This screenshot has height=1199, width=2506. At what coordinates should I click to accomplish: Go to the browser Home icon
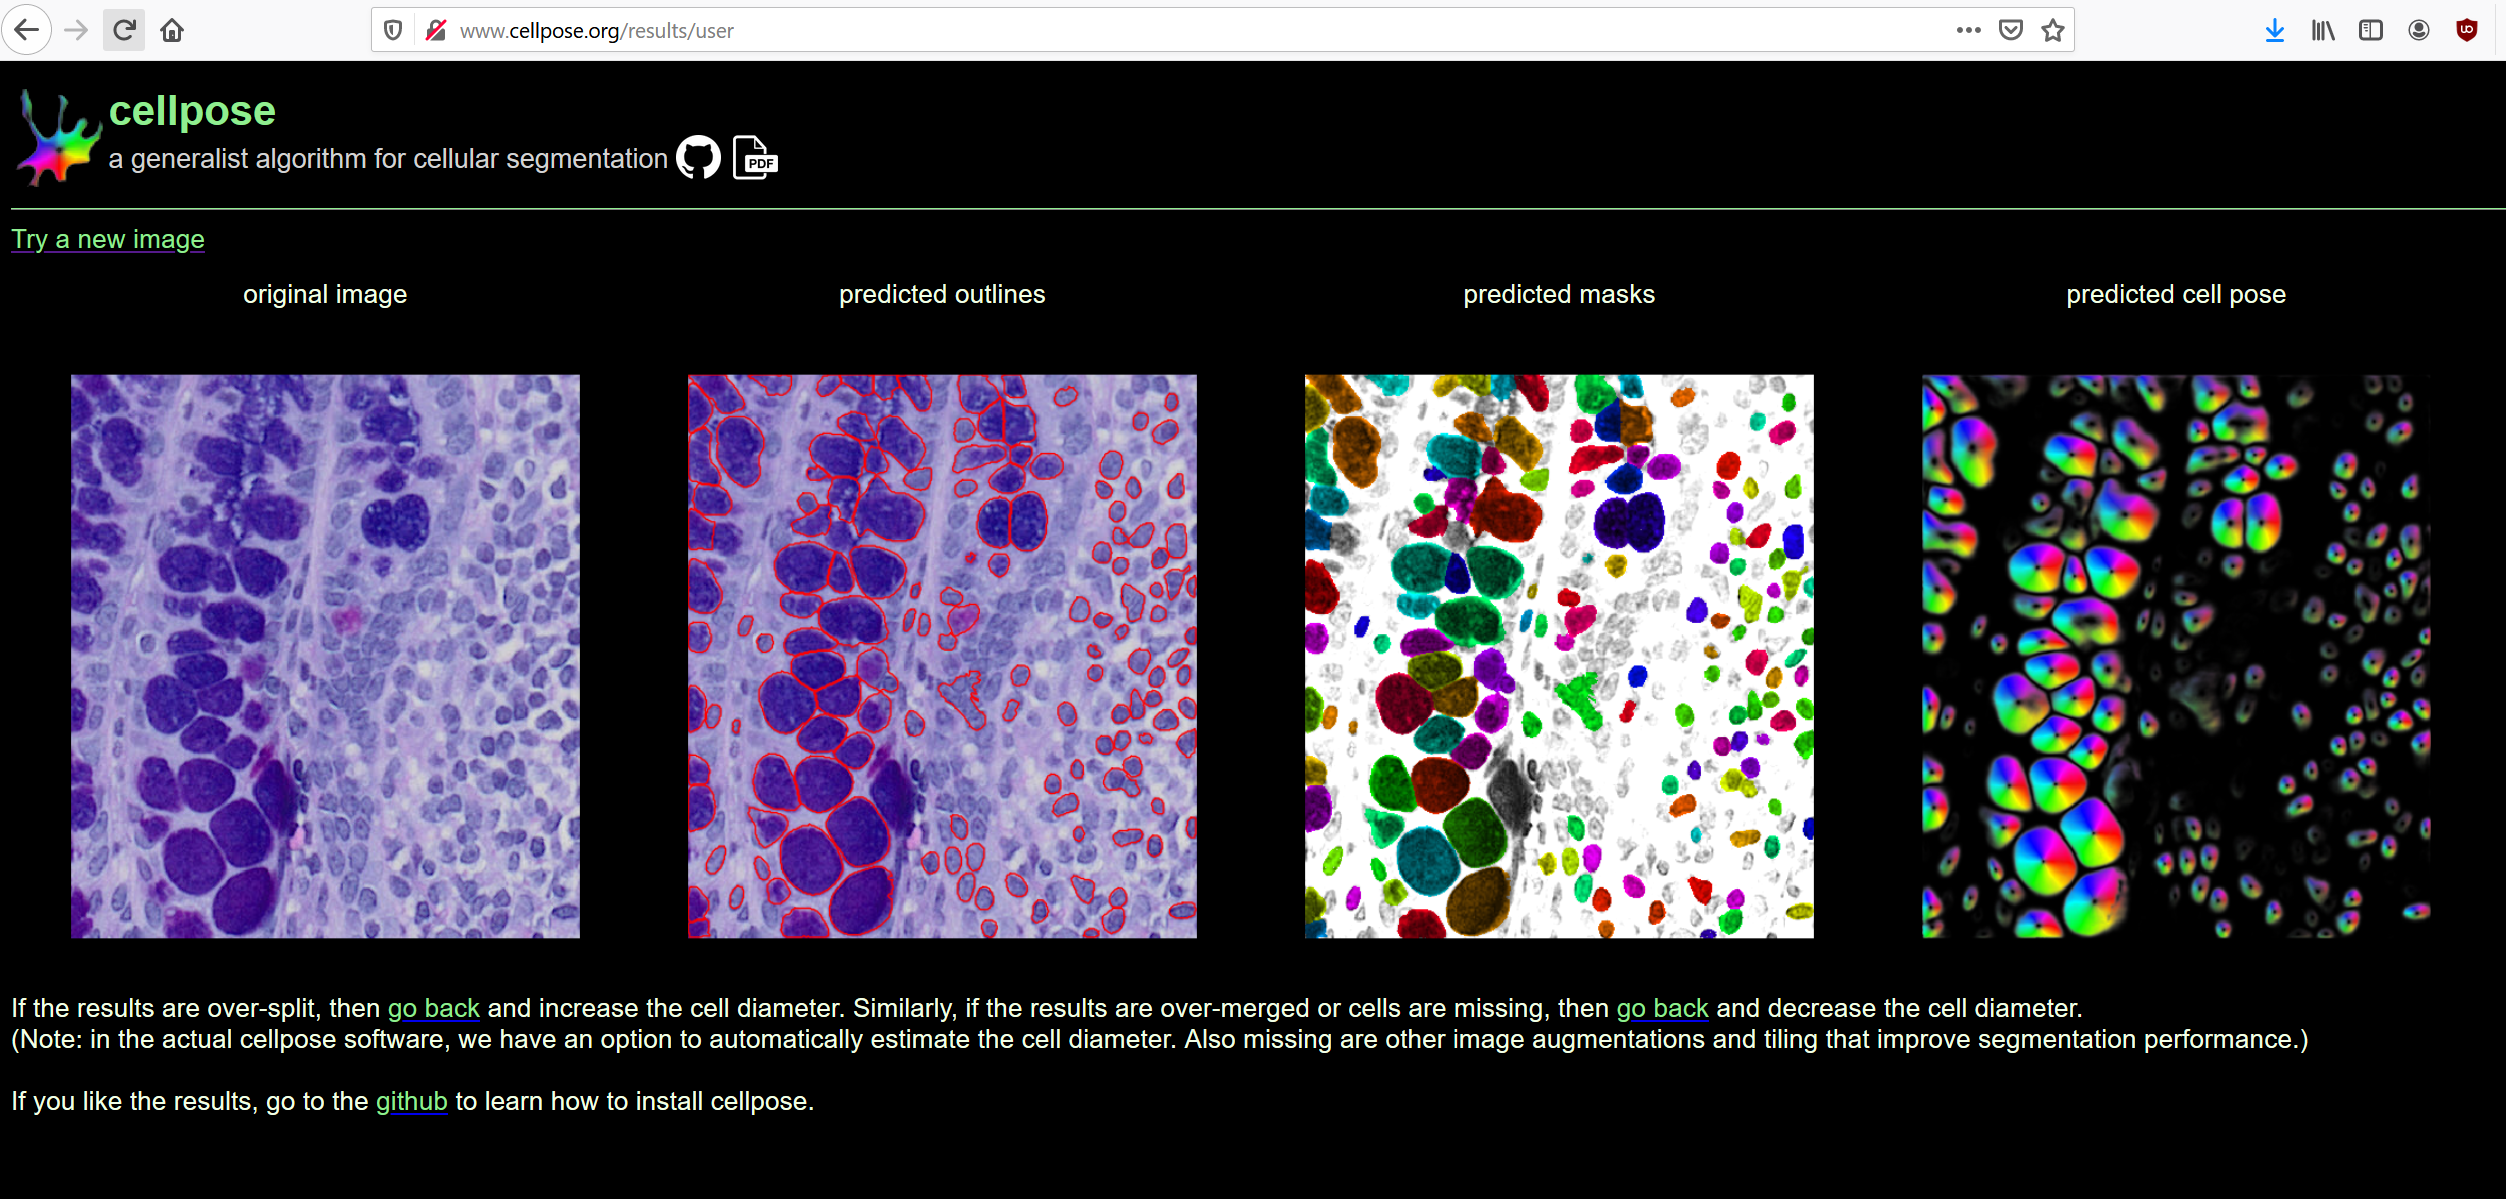pyautogui.click(x=172, y=30)
